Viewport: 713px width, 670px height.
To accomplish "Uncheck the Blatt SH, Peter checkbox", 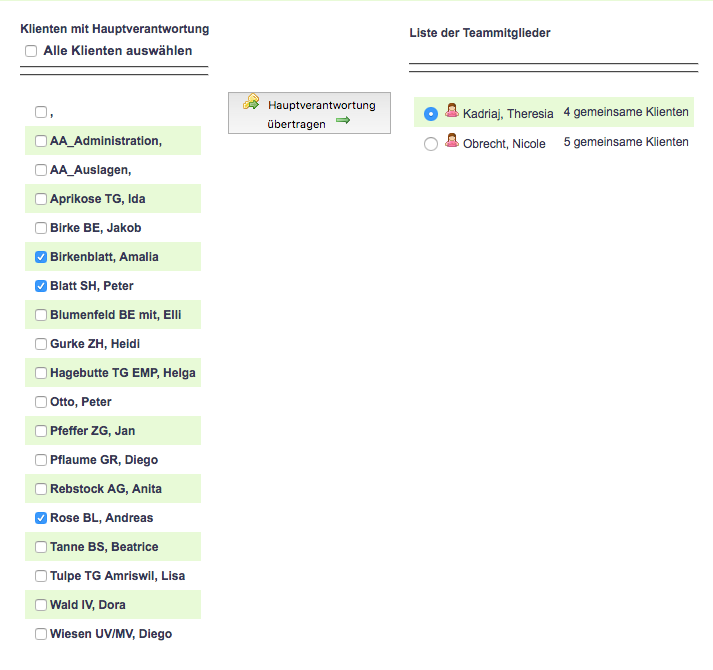I will (41, 286).
